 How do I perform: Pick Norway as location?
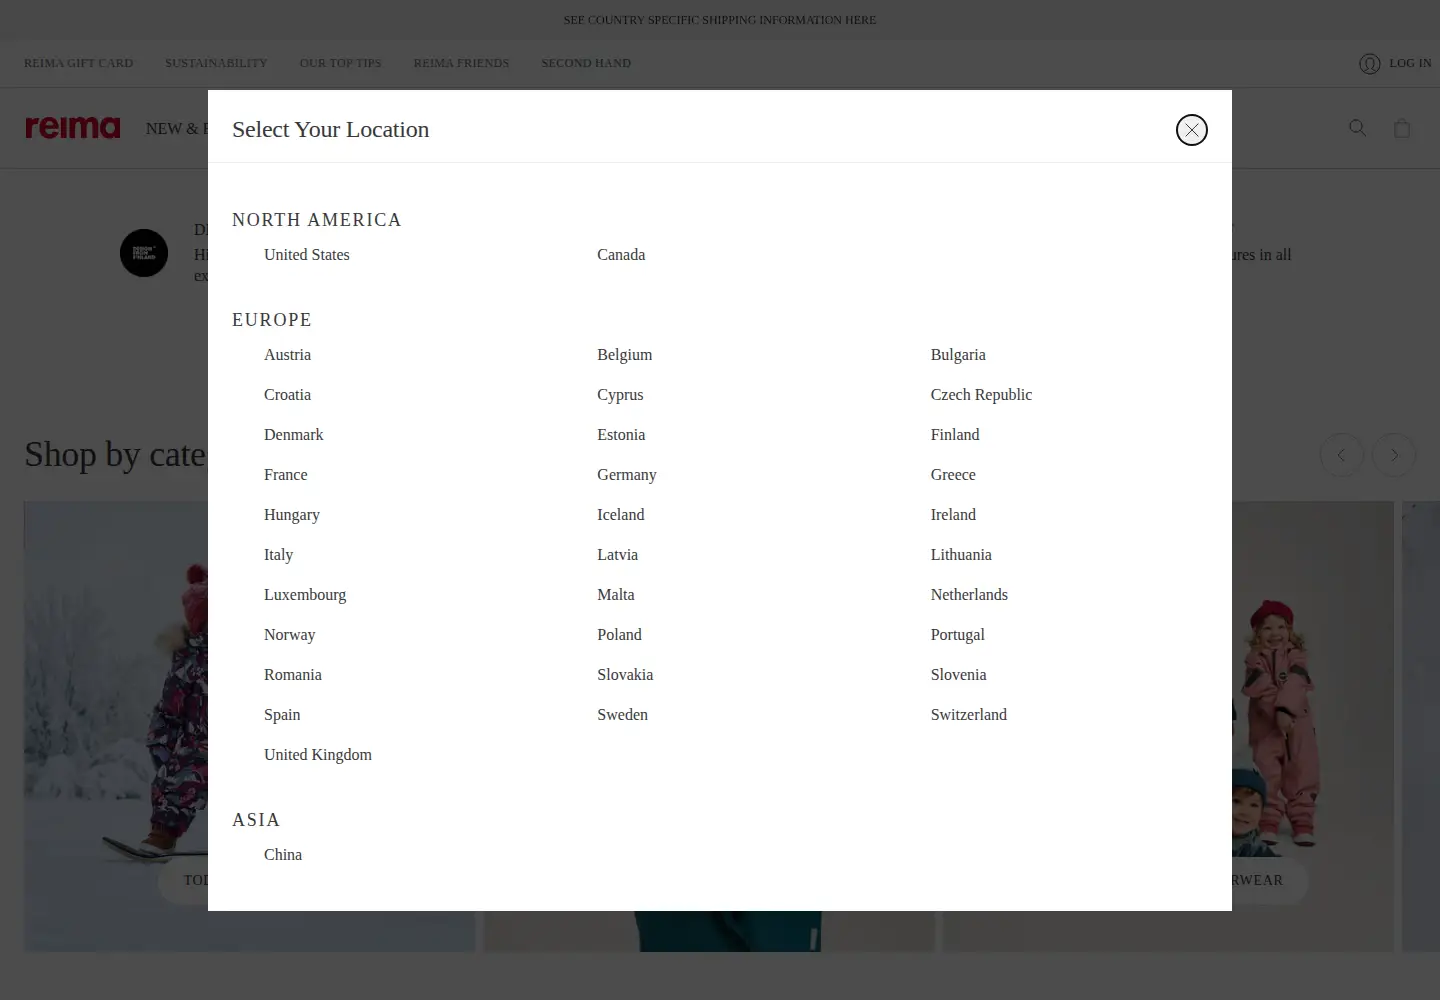289,635
